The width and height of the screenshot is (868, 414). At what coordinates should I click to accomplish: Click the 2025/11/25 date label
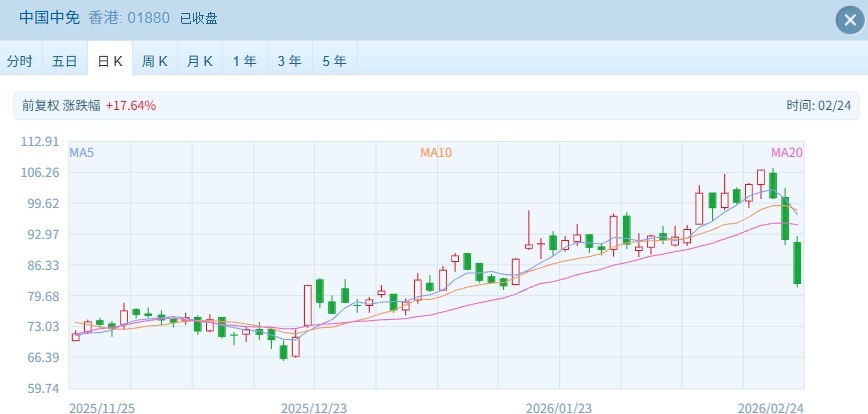(x=102, y=408)
